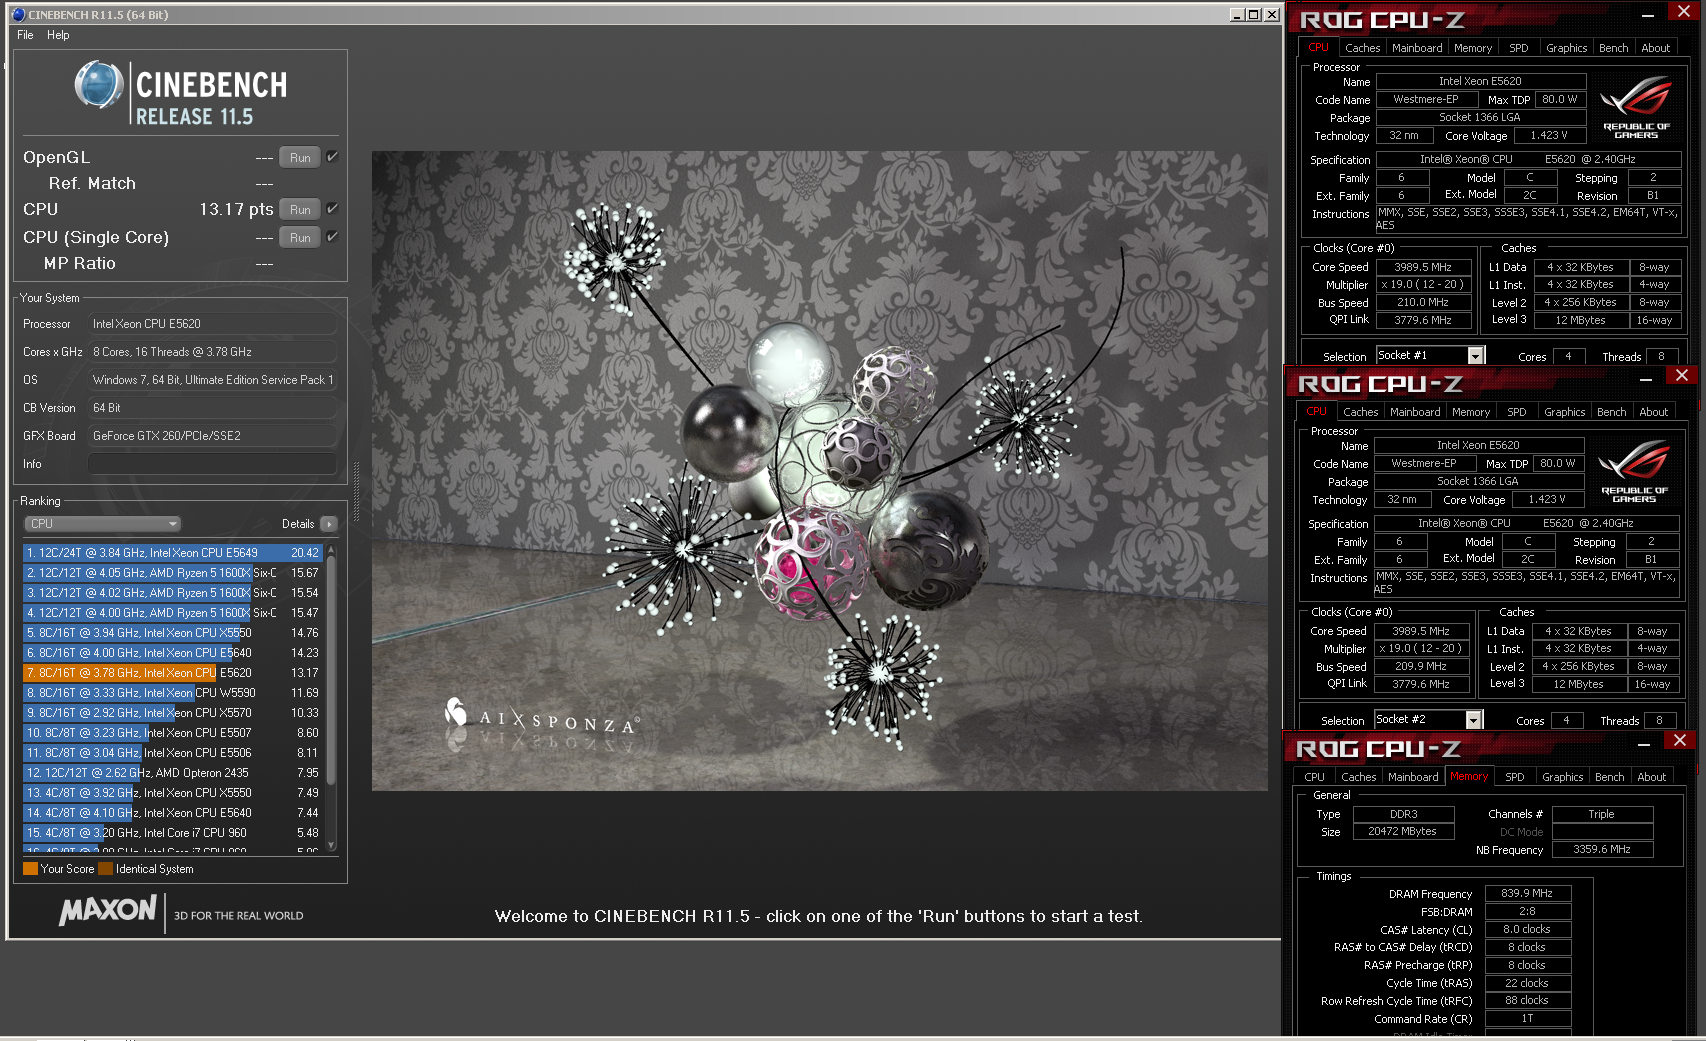1706x1041 pixels.
Task: Run the CPU Single Core benchmark
Action: point(300,238)
